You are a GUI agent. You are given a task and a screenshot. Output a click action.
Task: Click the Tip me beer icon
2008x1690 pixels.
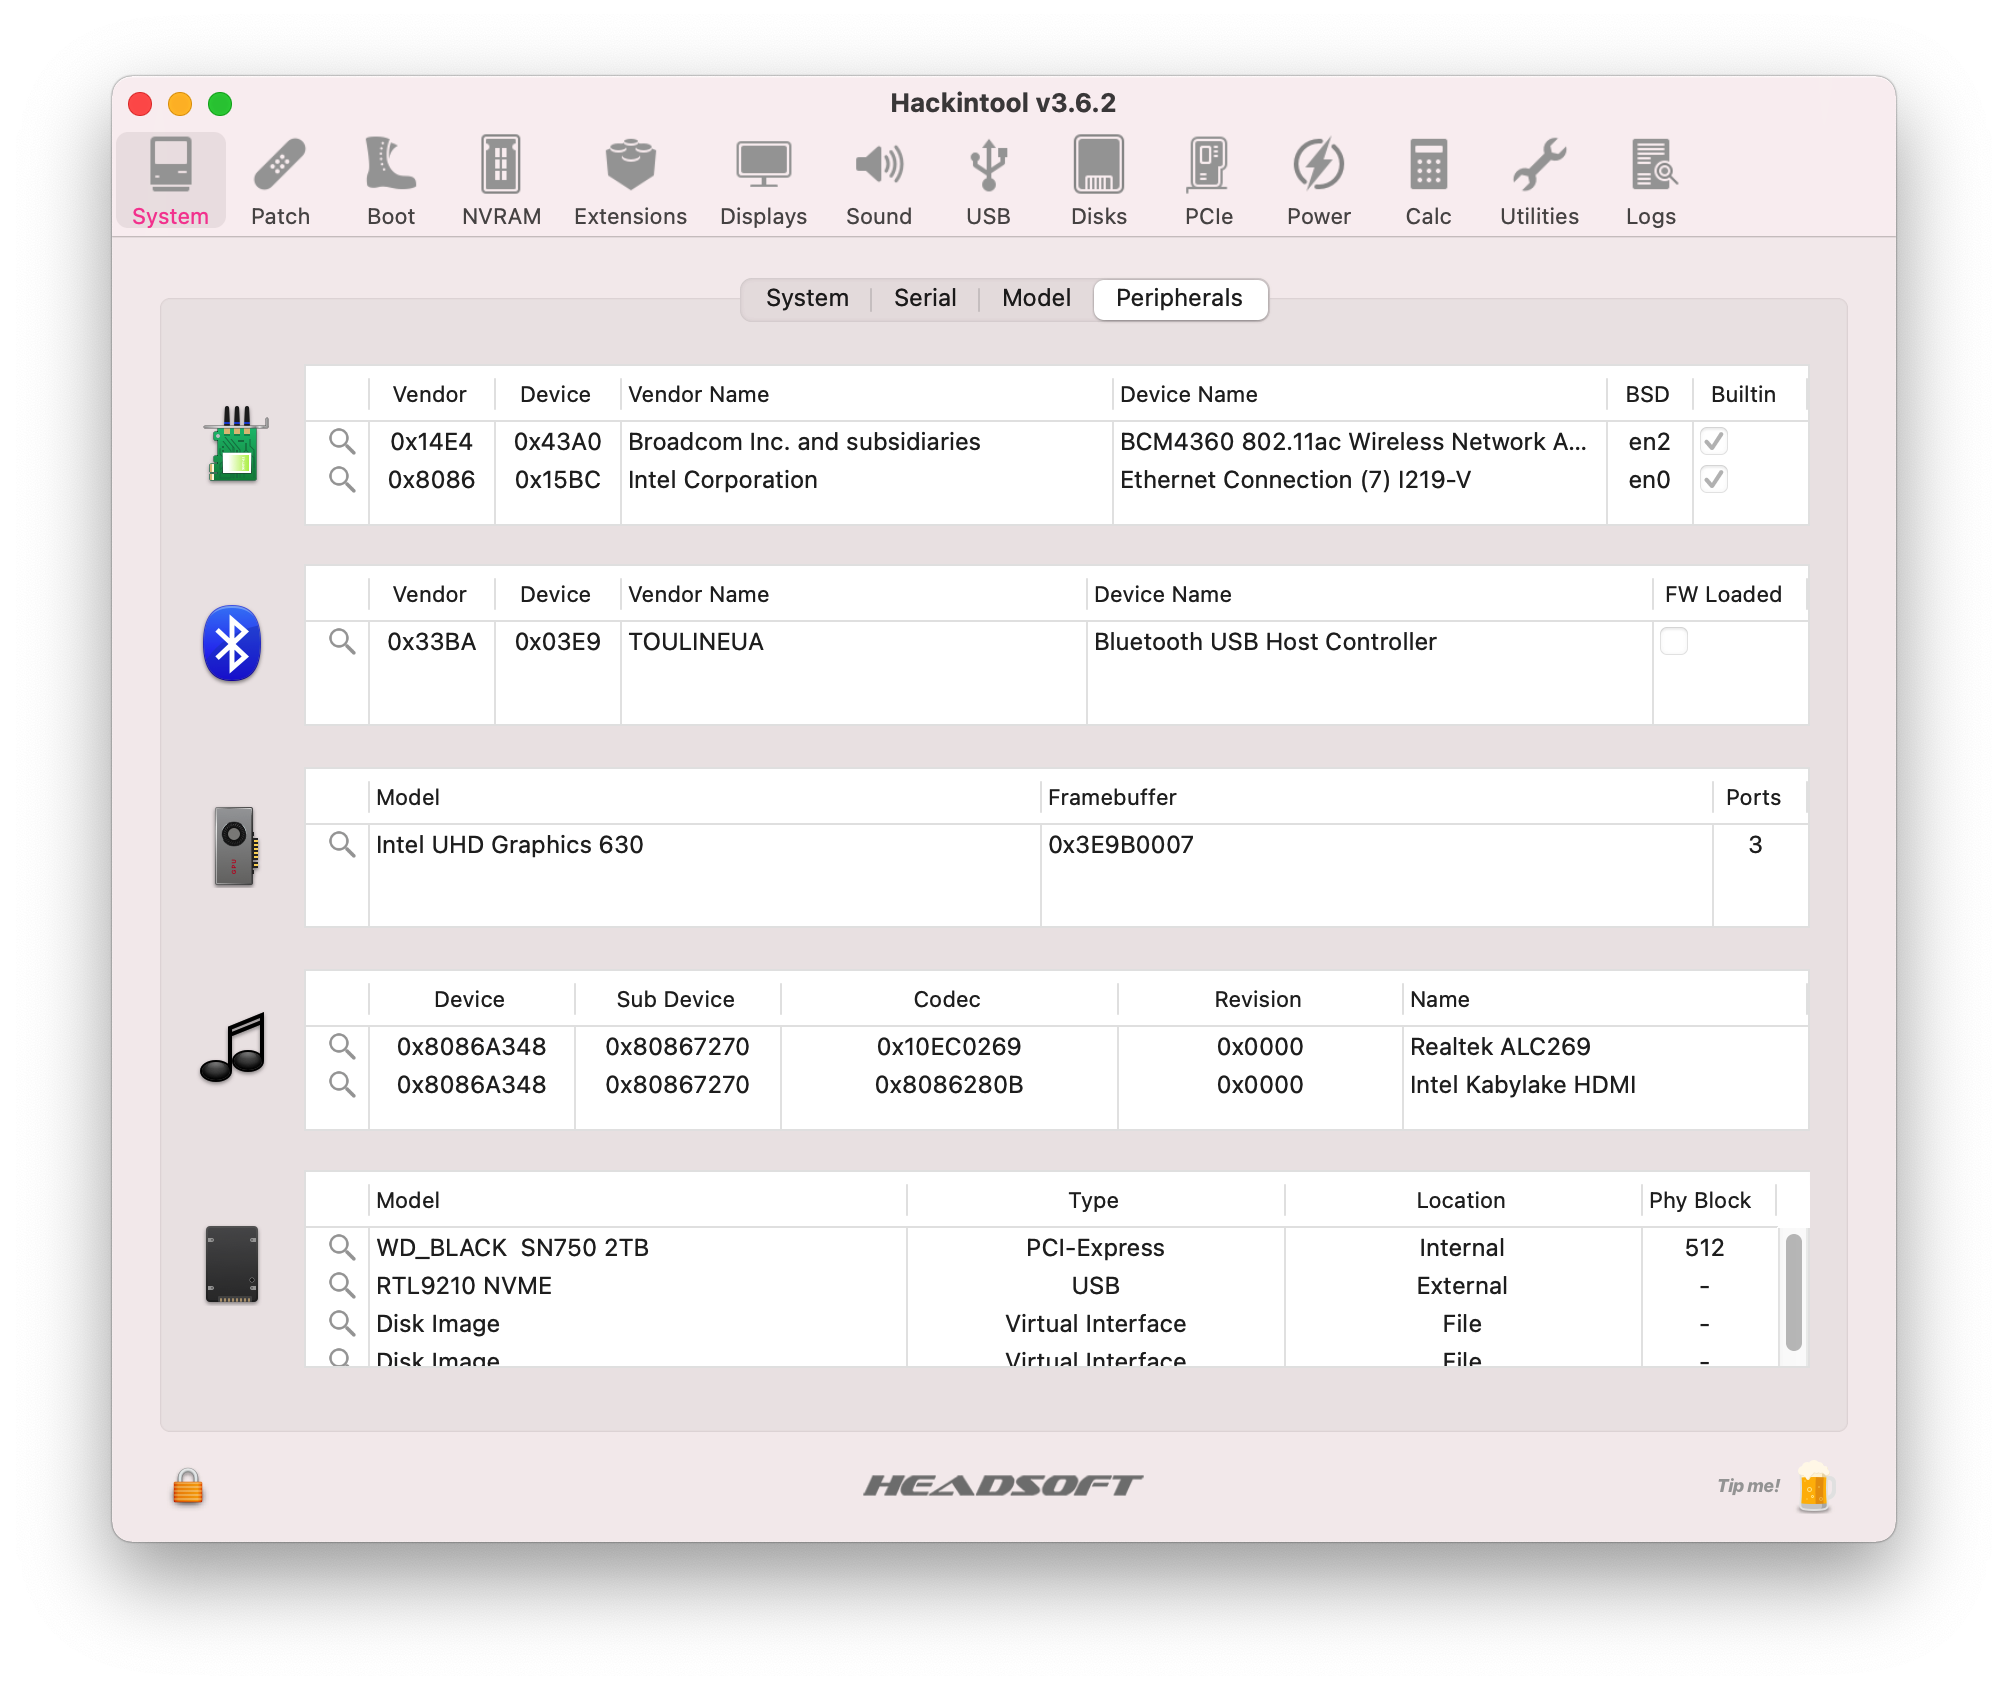point(1813,1487)
